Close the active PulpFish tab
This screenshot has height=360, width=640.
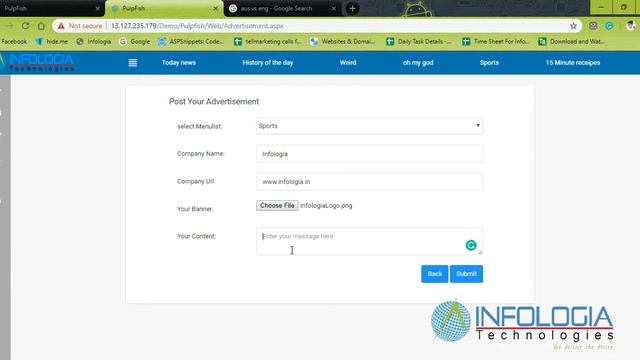[x=216, y=8]
